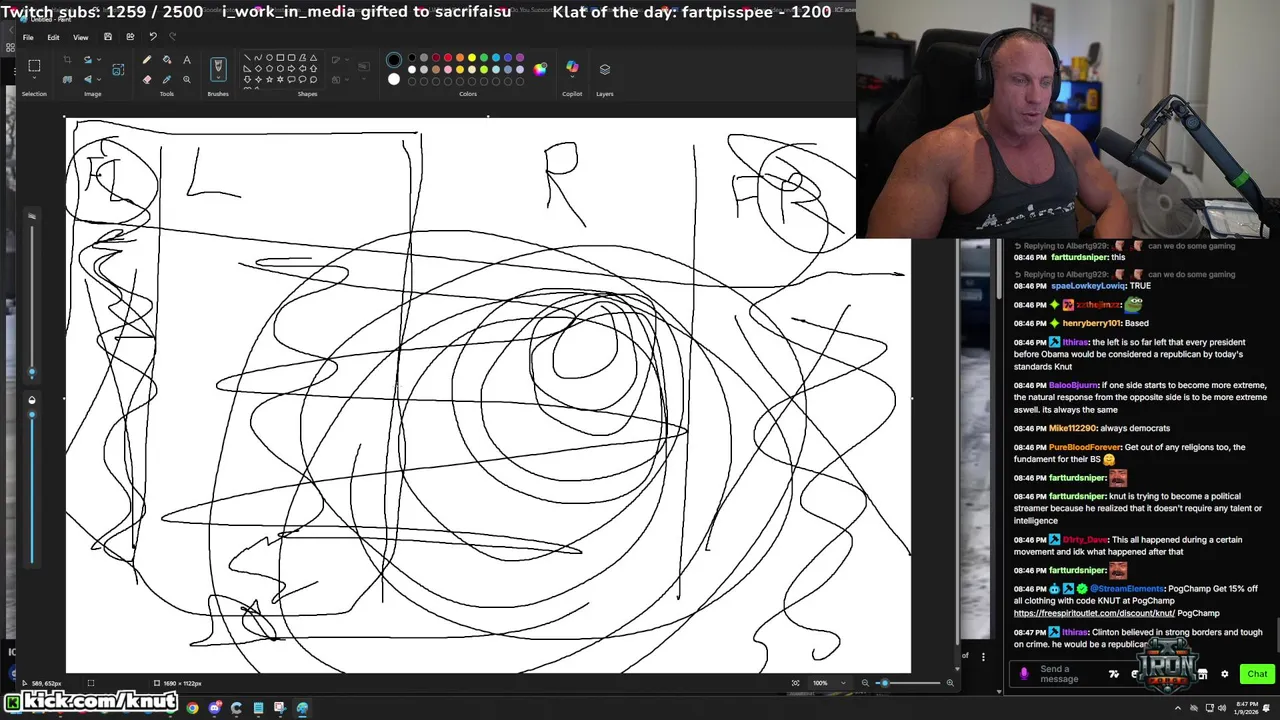Open Discord from the taskbar
Viewport: 1280px width, 720px height.
(214, 708)
